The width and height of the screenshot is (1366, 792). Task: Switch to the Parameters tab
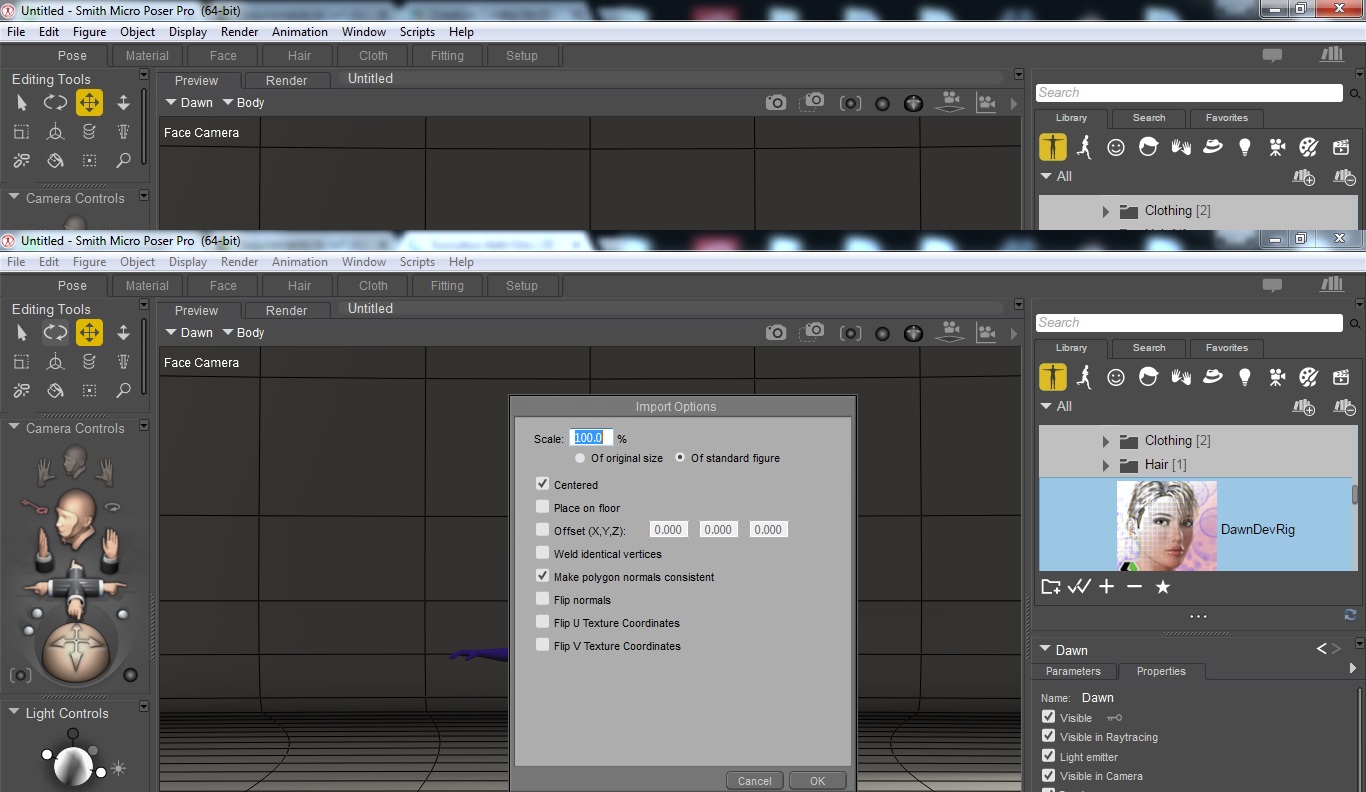pos(1073,671)
